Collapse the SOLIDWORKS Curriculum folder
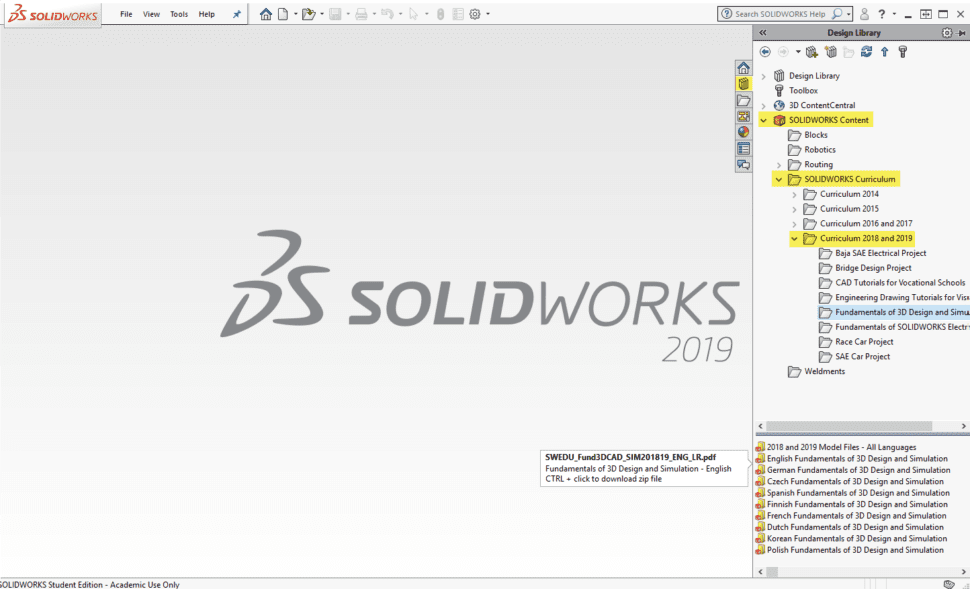Image resolution: width=970 pixels, height=589 pixels. (x=779, y=180)
